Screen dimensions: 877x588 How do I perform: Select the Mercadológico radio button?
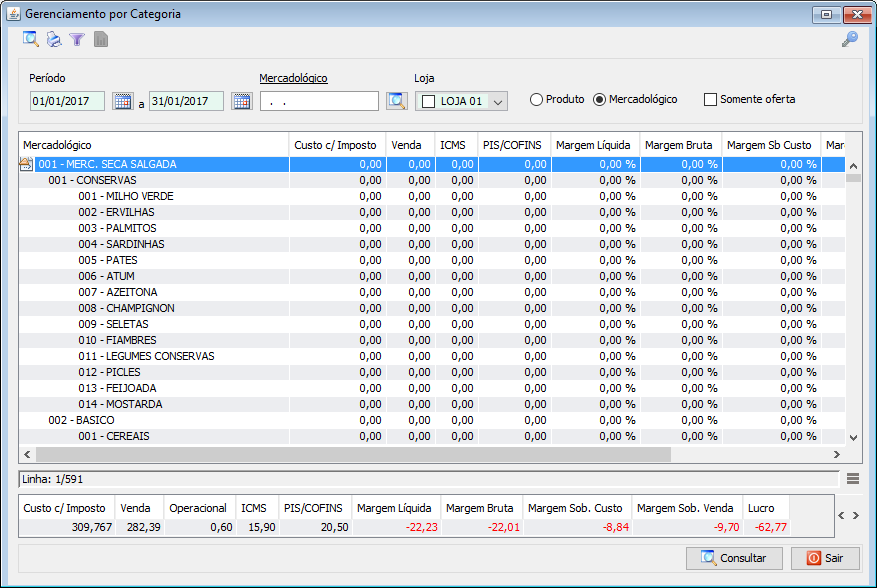click(x=600, y=100)
